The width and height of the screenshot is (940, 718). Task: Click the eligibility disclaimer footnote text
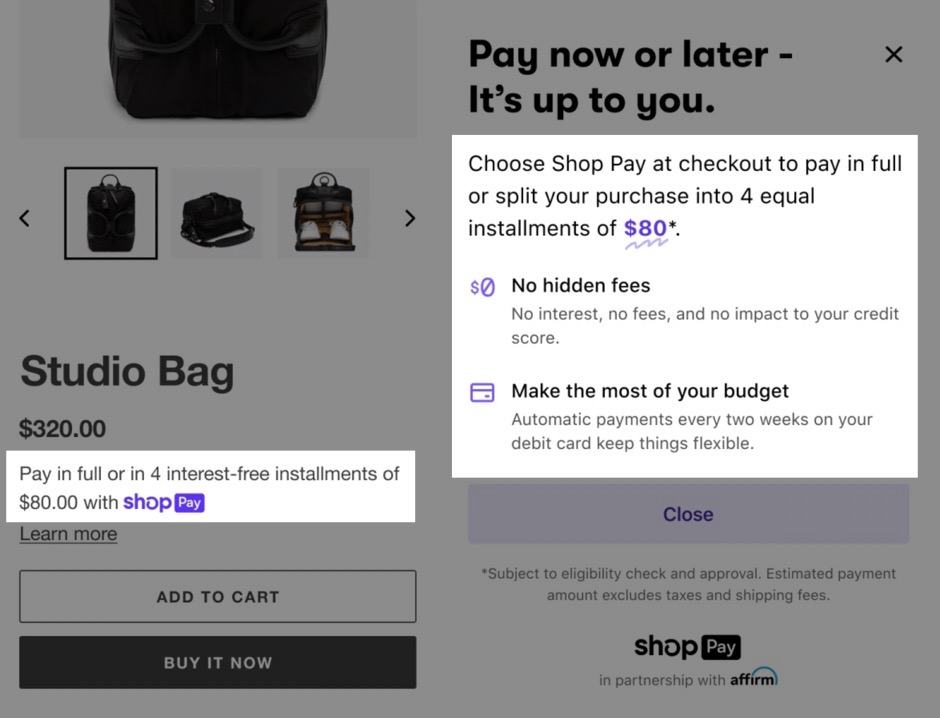pyautogui.click(x=688, y=584)
